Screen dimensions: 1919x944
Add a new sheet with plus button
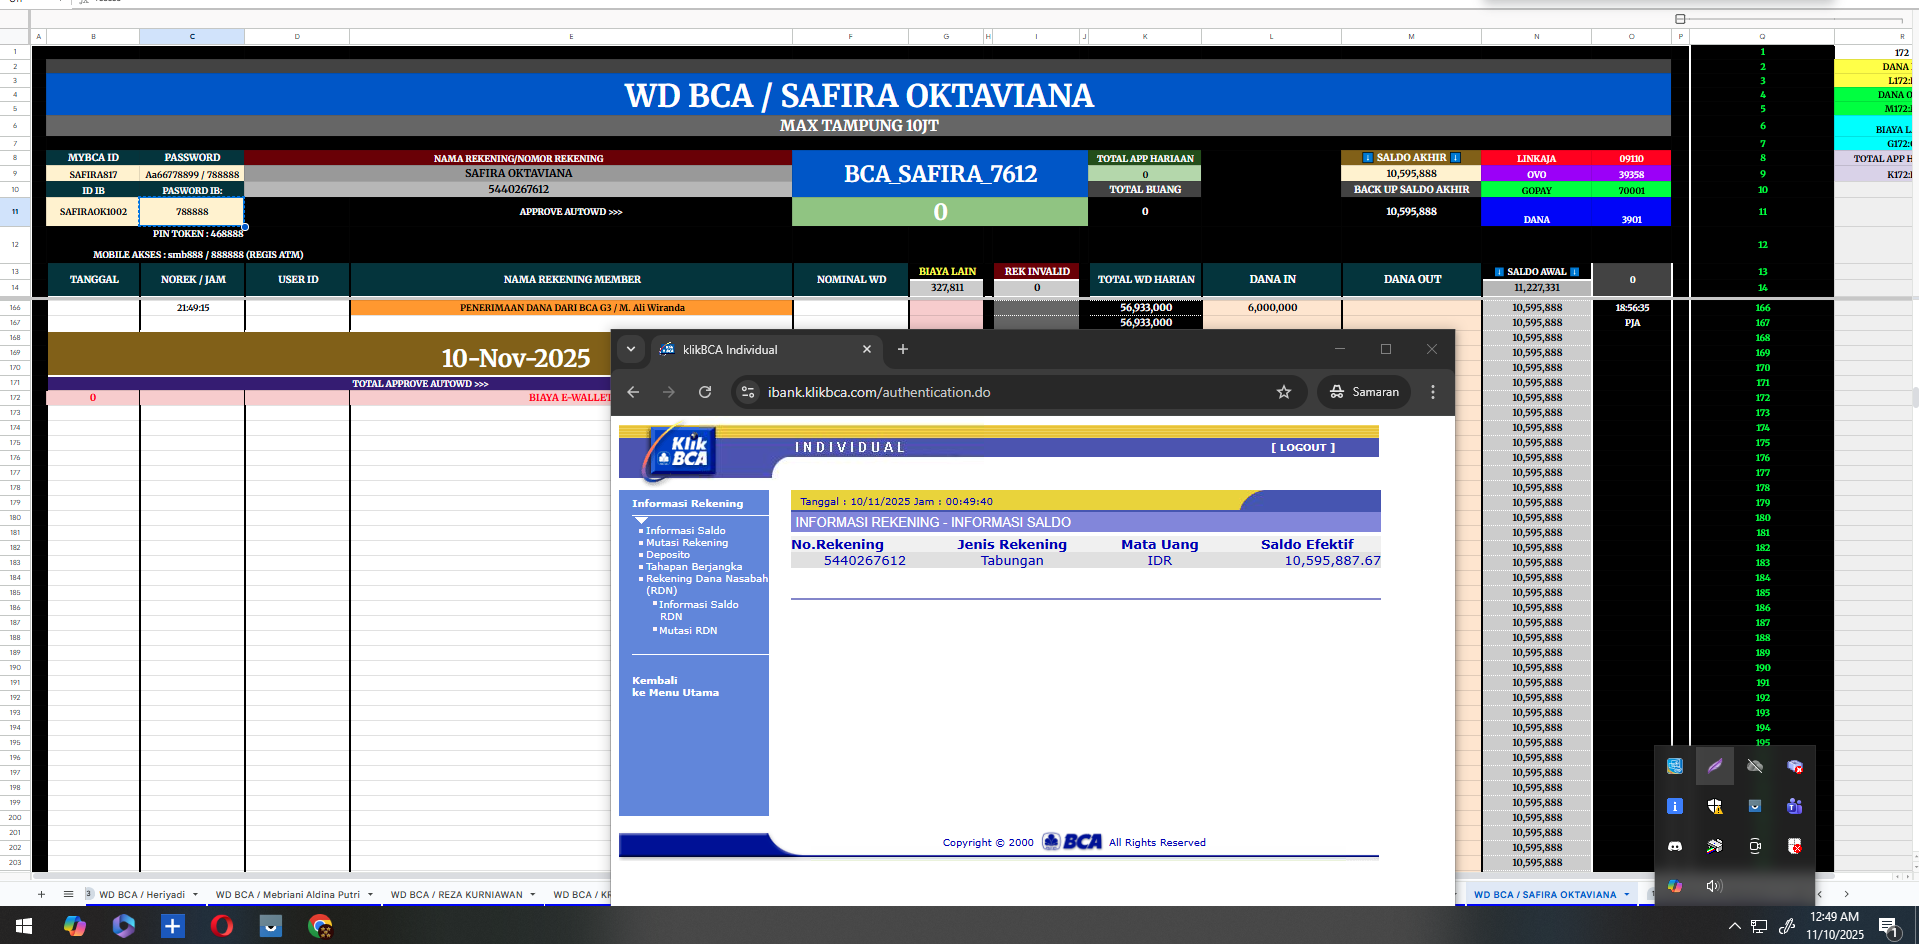(x=41, y=894)
